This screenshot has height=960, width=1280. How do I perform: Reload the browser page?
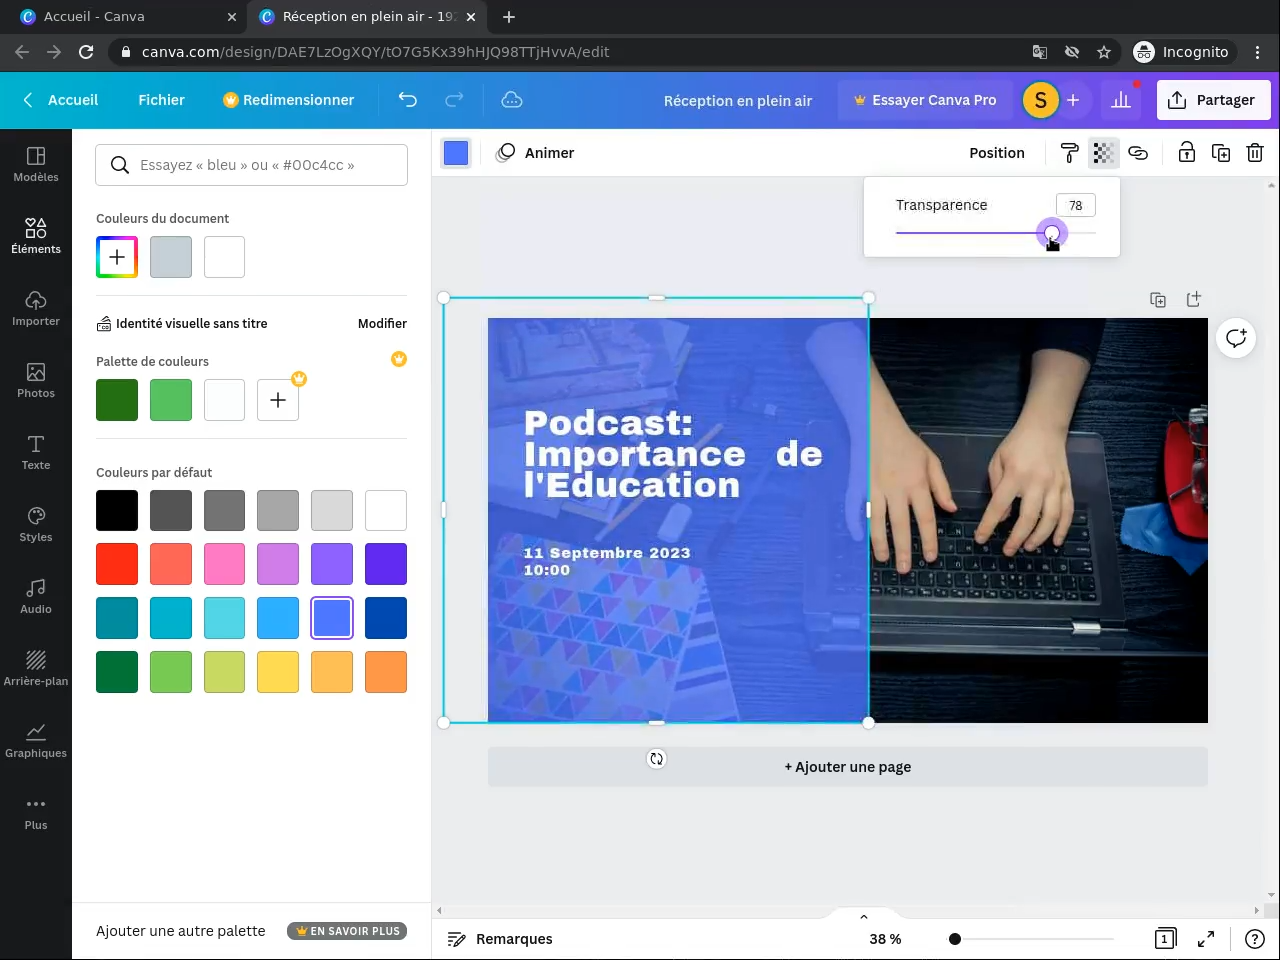pos(86,52)
